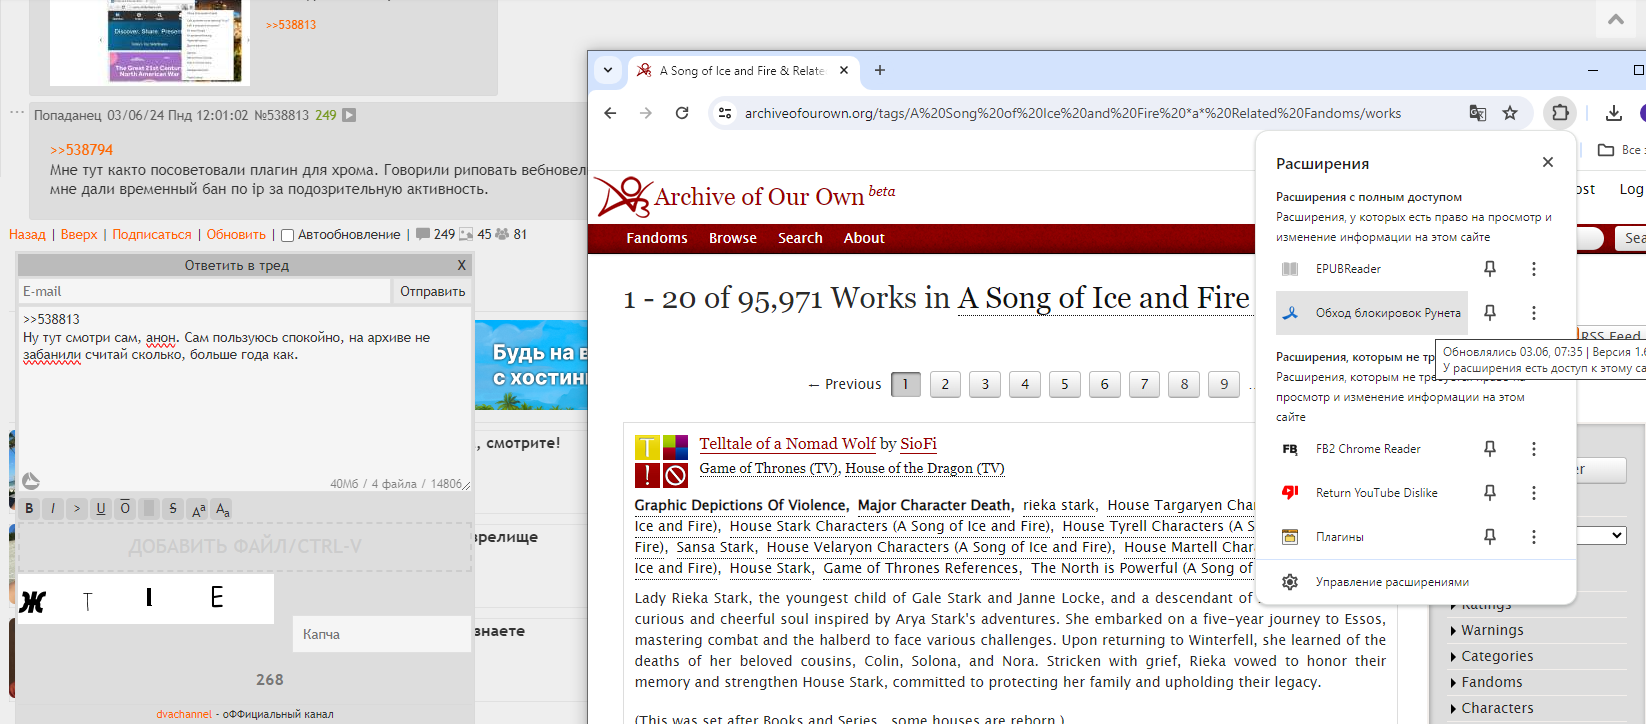This screenshot has height=724, width=1646.
Task: Expand the Characters filter on AO3
Action: (x=1491, y=708)
